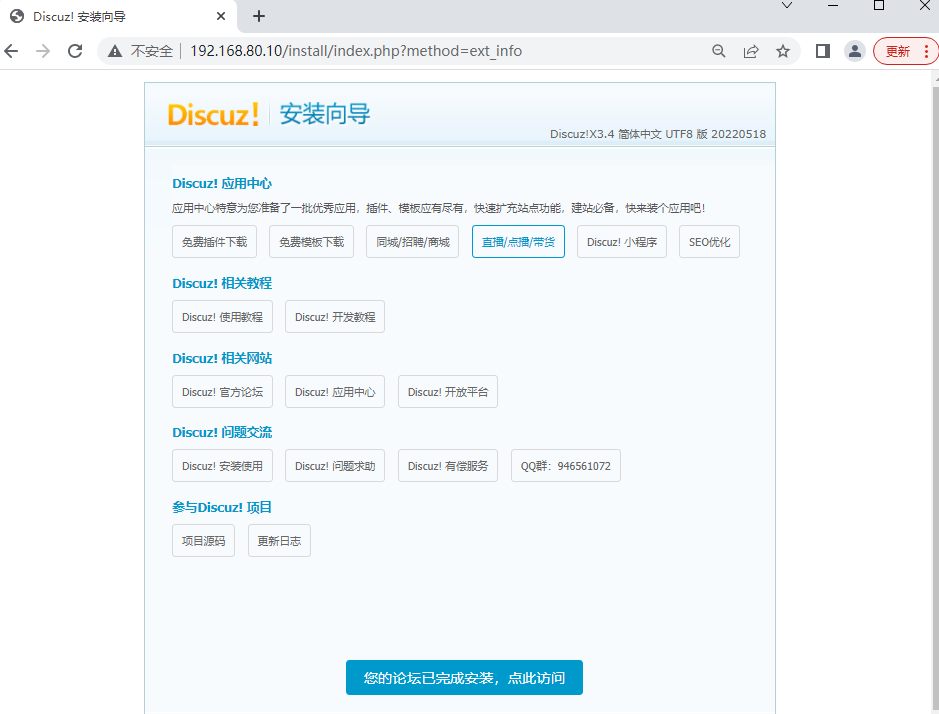
Task: Click 您的论坛已完成安装，点此访问 button
Action: pos(464,677)
